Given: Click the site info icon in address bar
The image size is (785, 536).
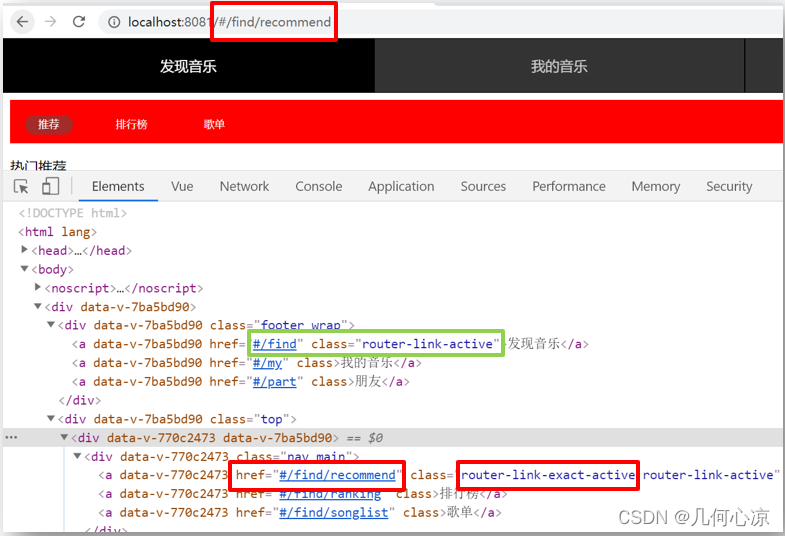Looking at the screenshot, I should (x=114, y=23).
